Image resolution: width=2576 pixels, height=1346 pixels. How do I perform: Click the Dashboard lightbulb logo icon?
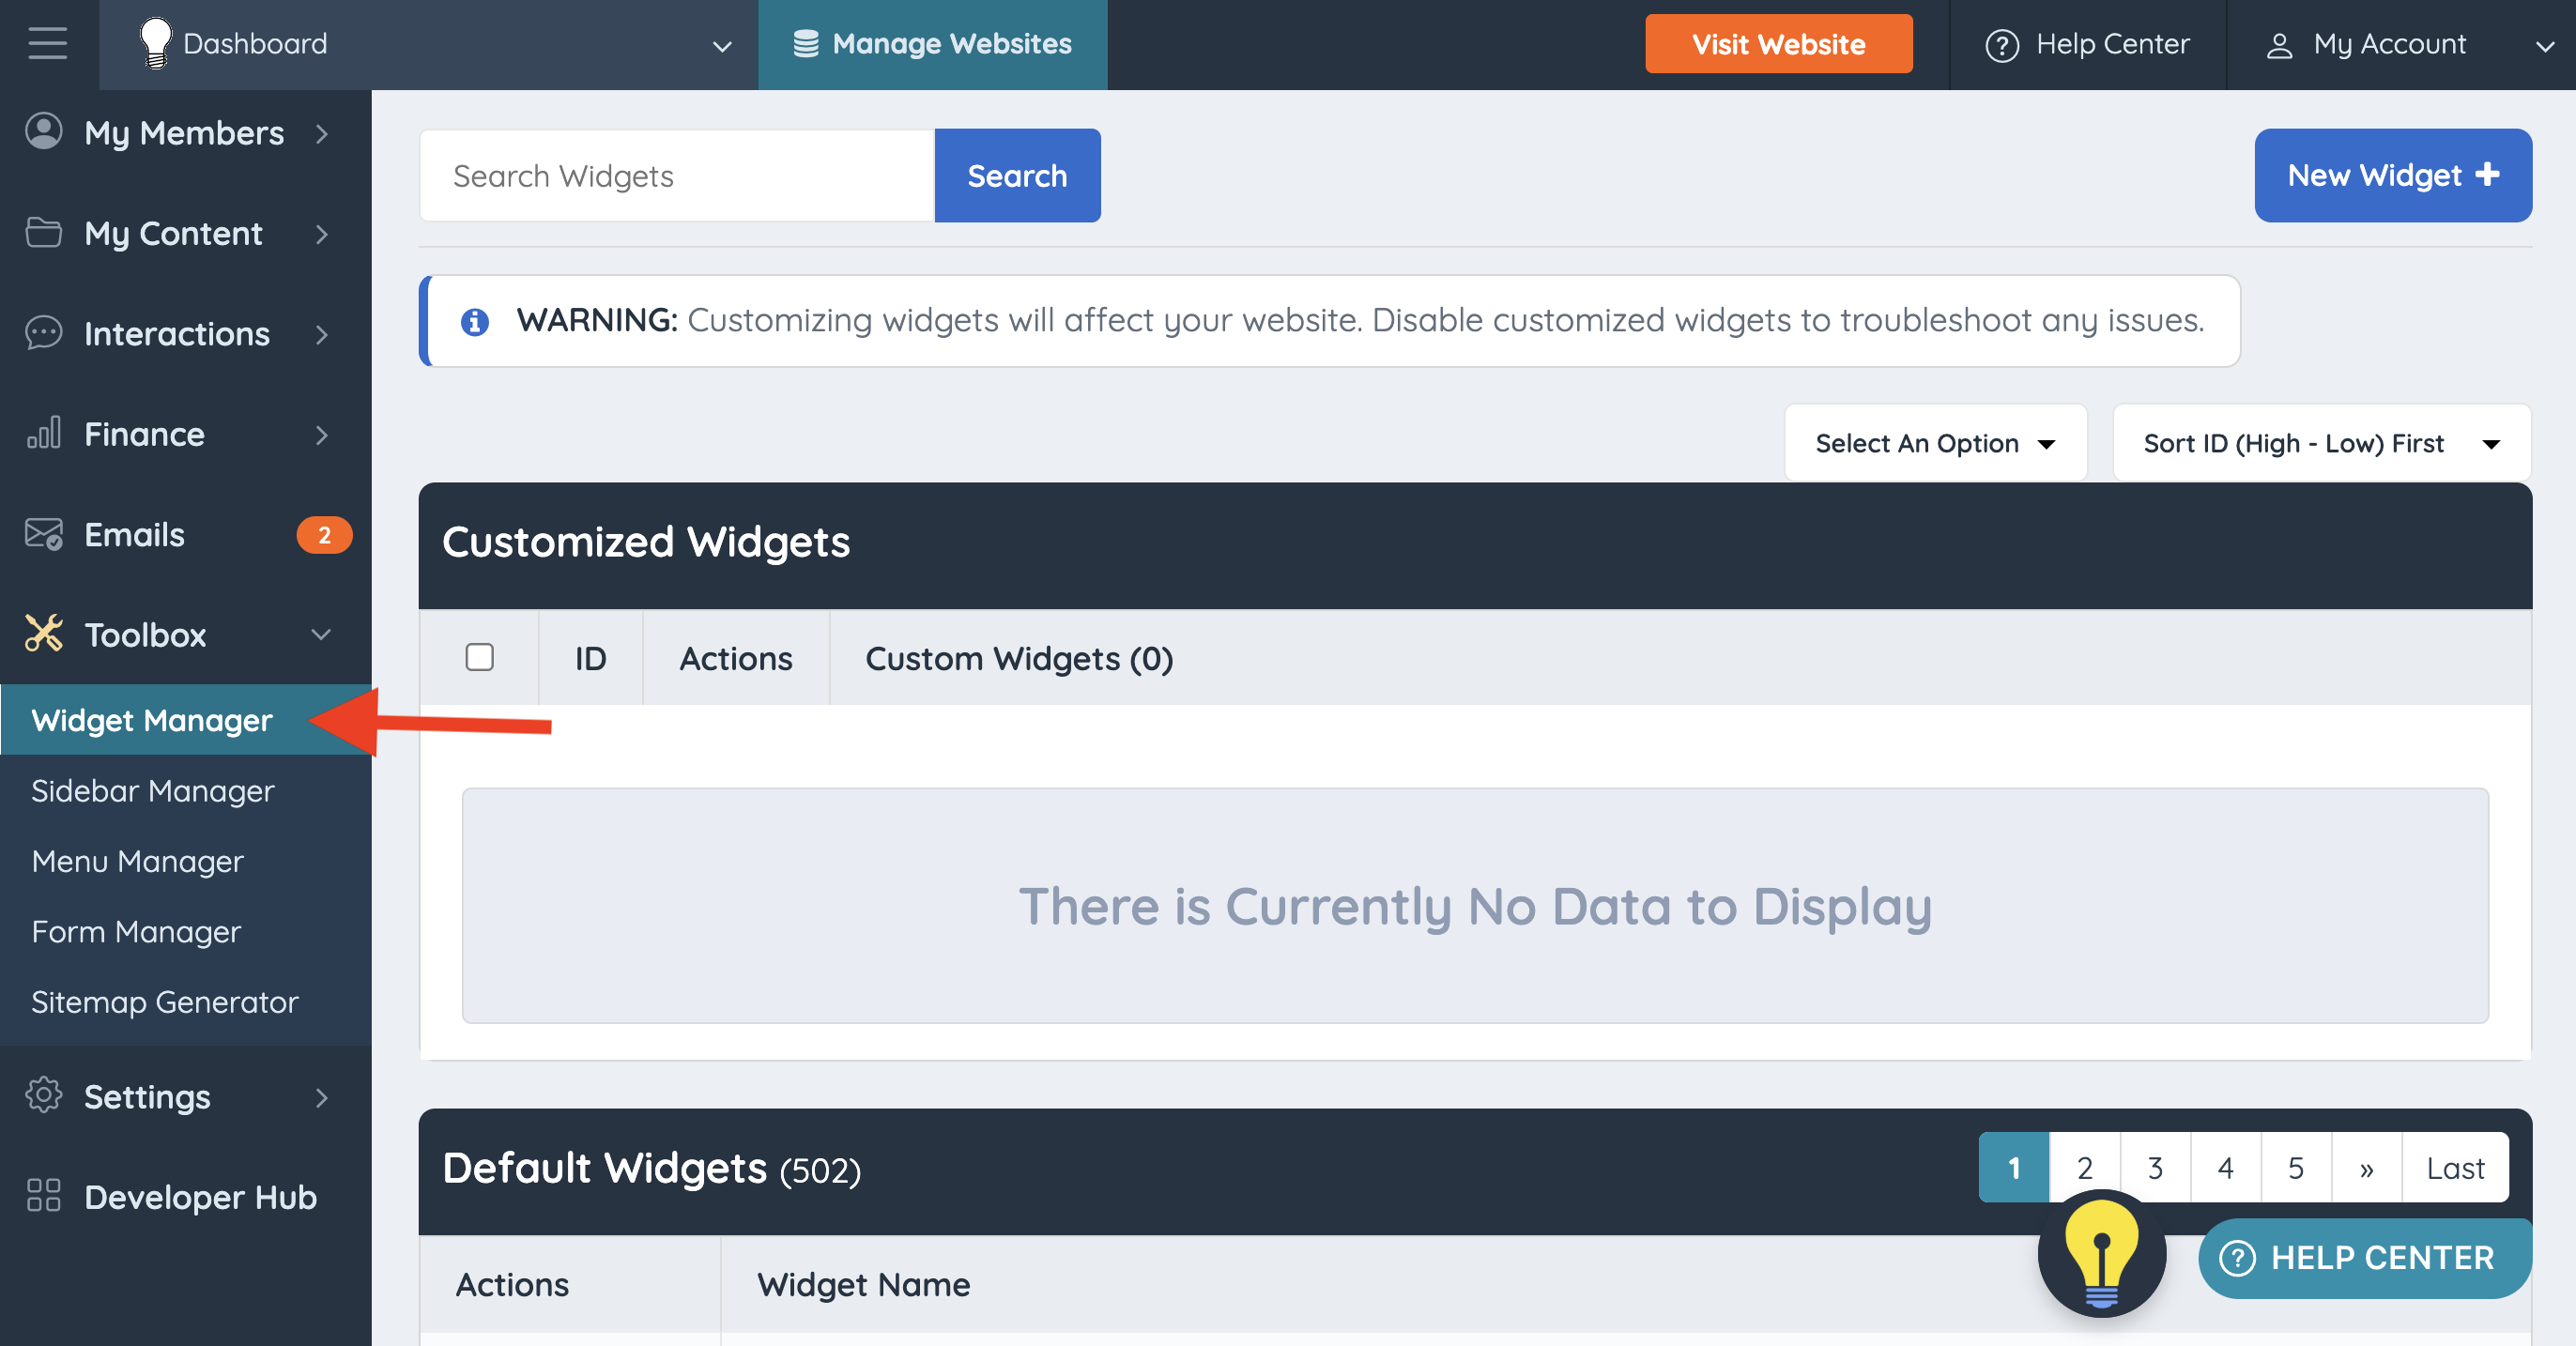[x=155, y=44]
